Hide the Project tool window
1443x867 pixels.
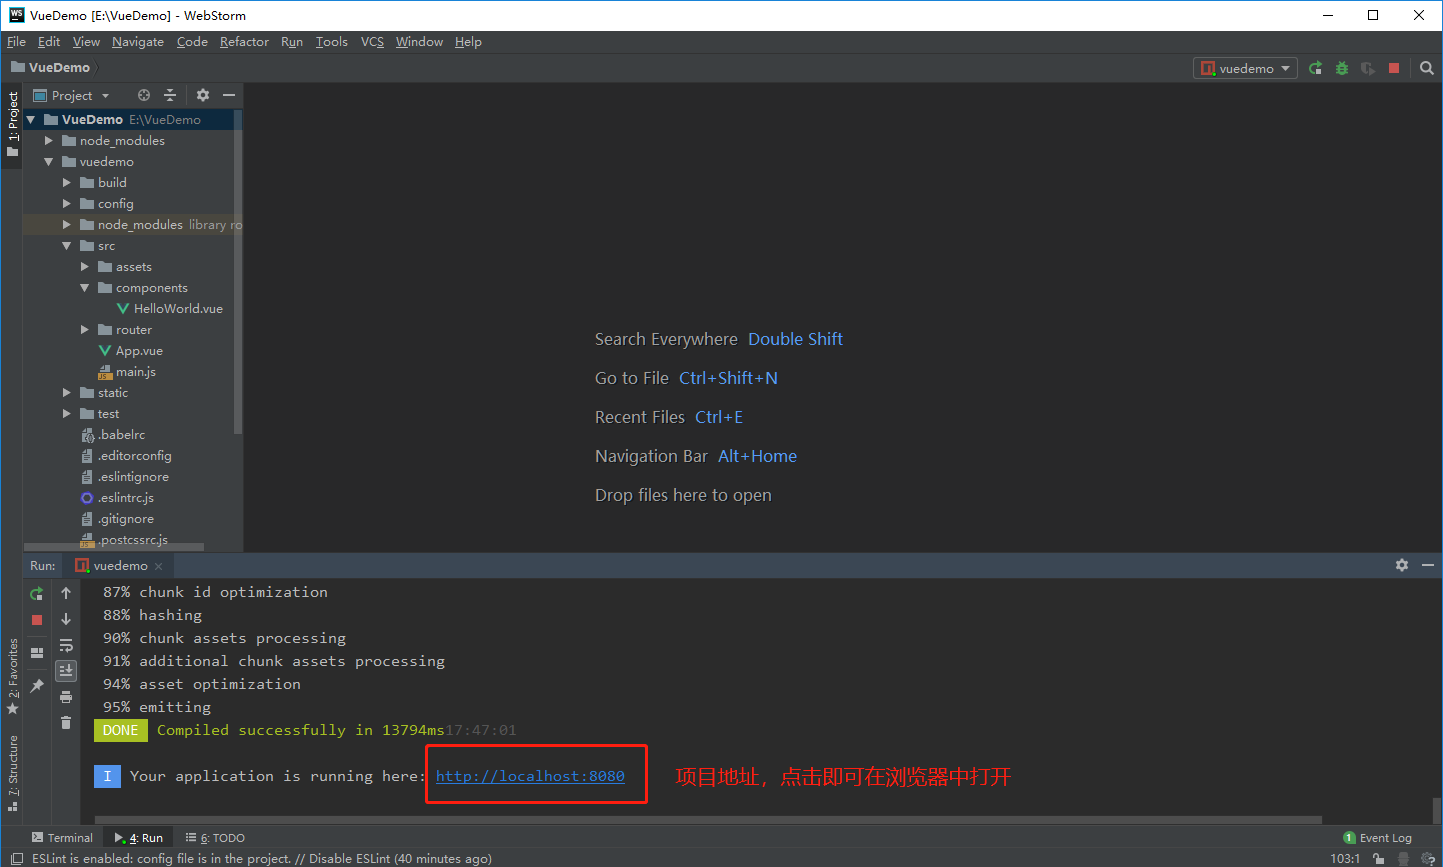229,95
